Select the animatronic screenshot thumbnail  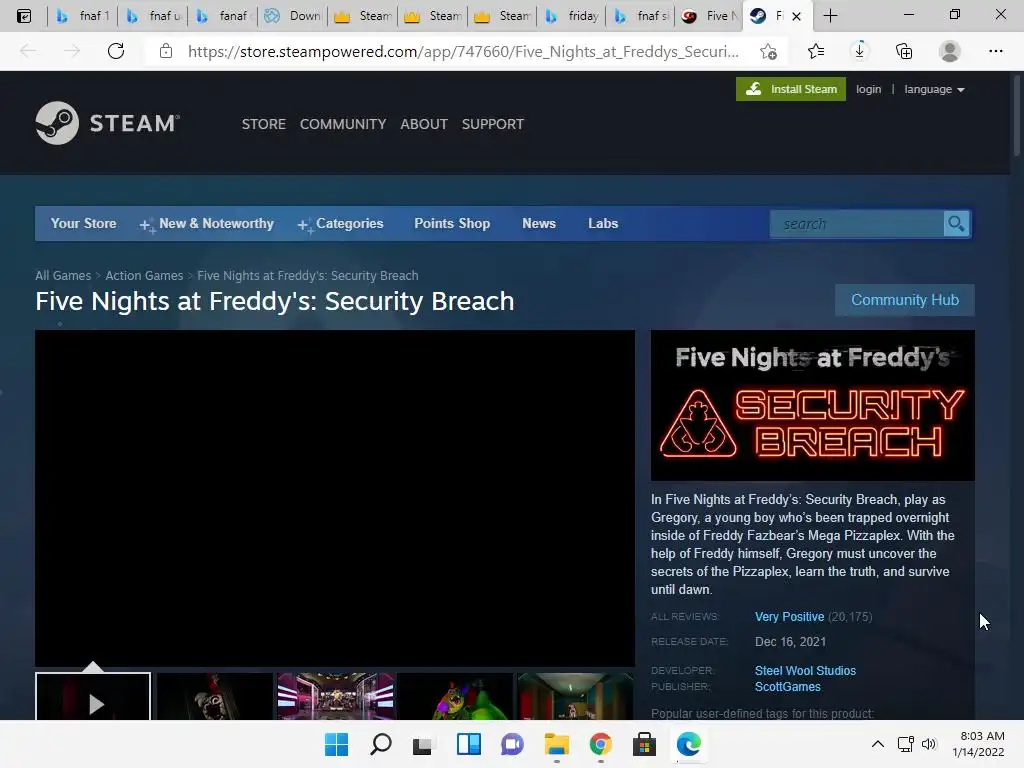(214, 696)
